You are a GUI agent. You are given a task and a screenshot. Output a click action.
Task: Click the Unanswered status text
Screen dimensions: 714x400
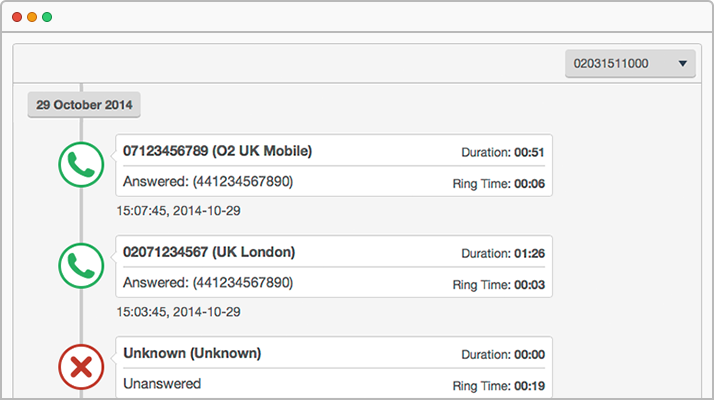point(162,384)
